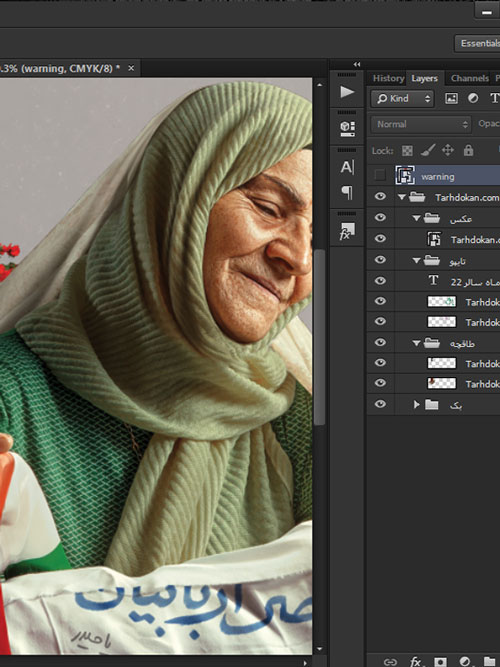Collapse panels double-arrow icon
This screenshot has height=667, width=500.
point(357,65)
